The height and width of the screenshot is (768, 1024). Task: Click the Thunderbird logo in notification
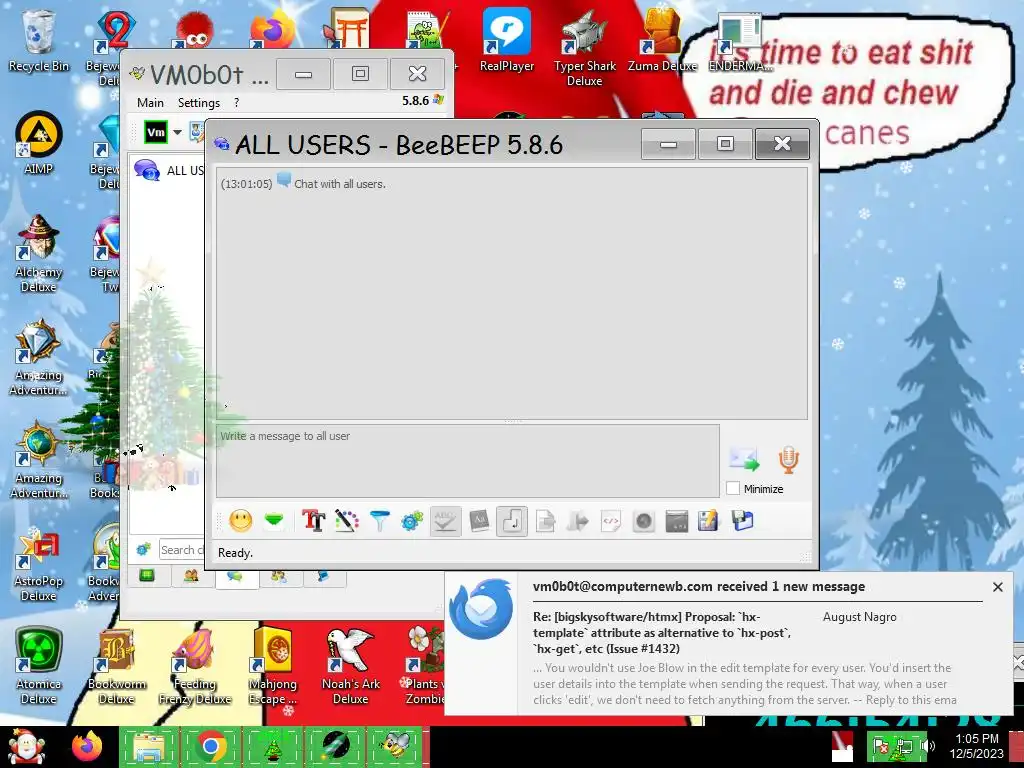click(481, 609)
